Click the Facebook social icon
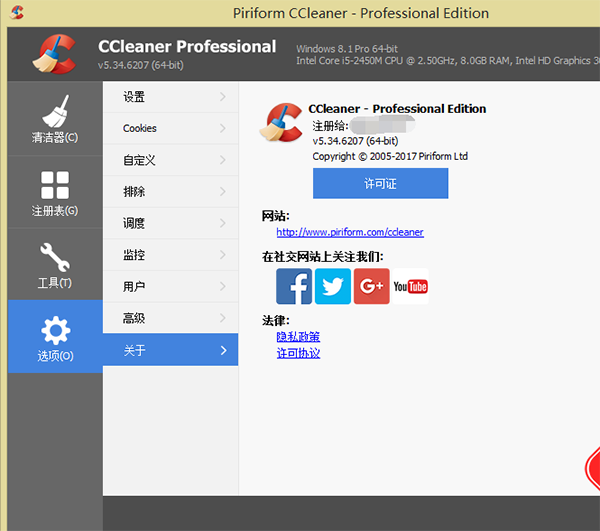 click(x=294, y=286)
